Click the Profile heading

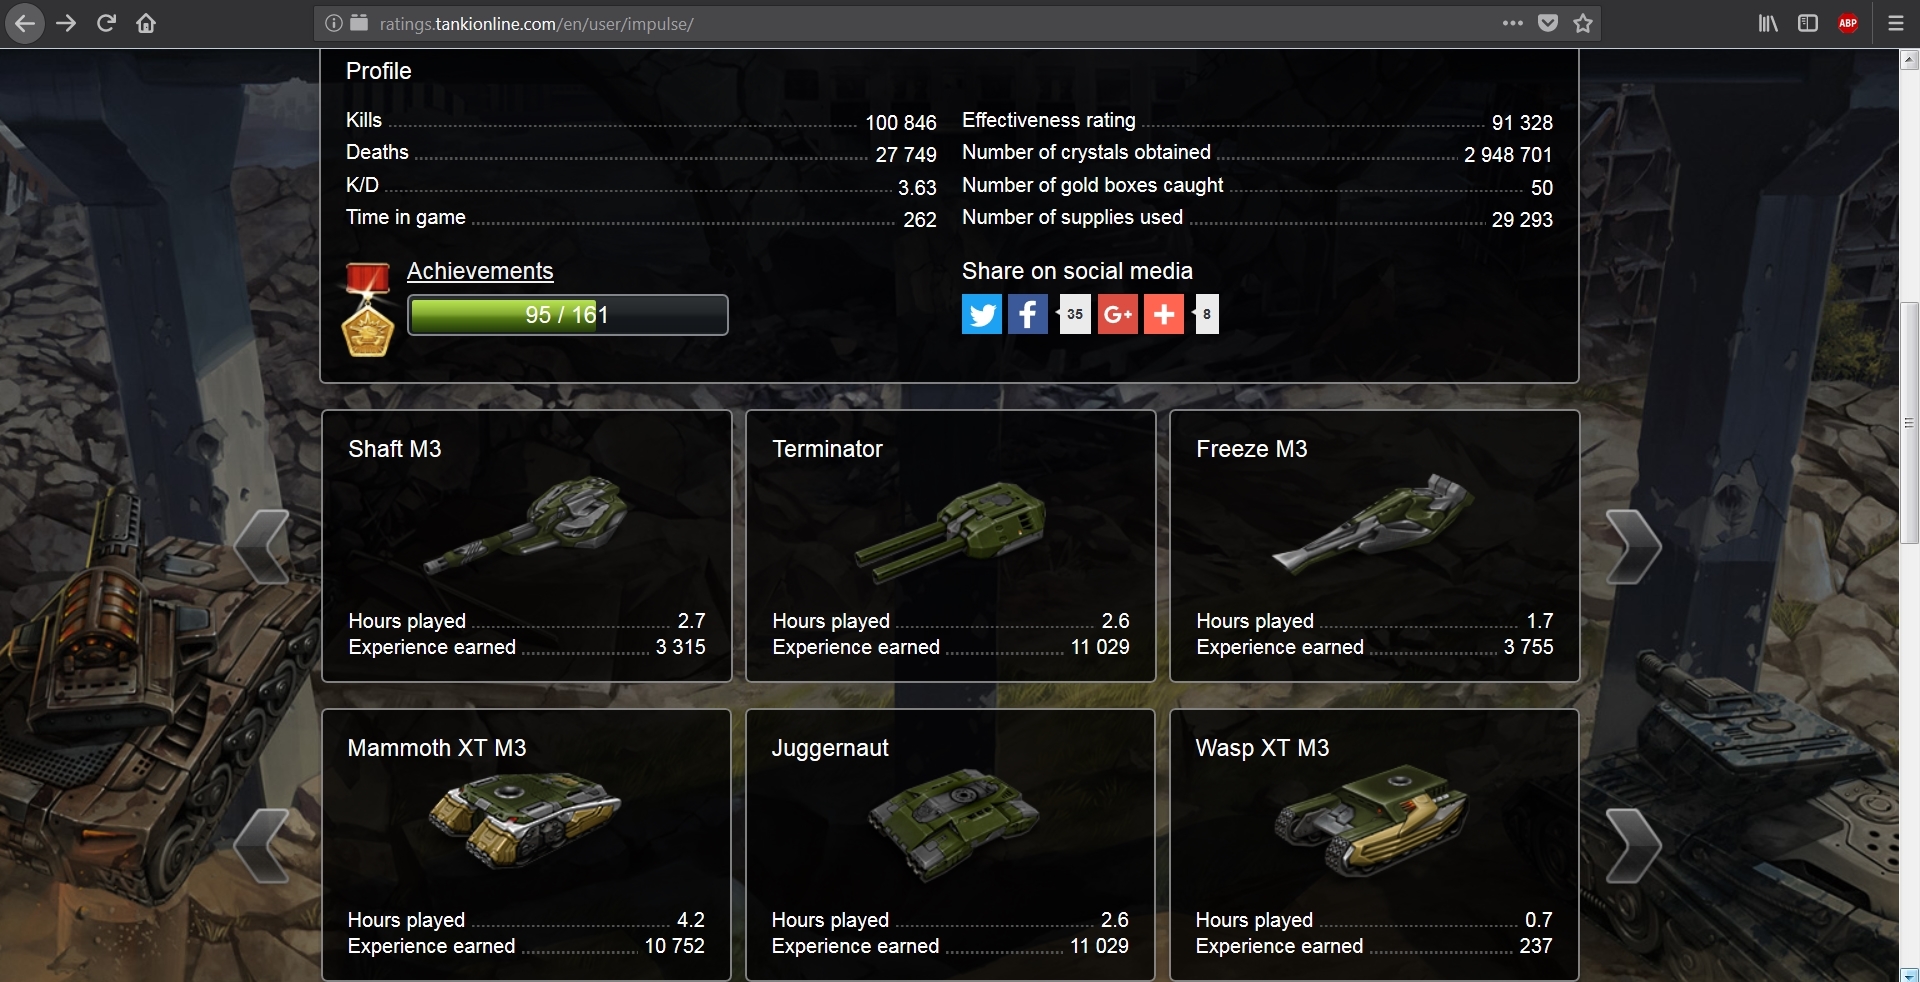click(379, 71)
